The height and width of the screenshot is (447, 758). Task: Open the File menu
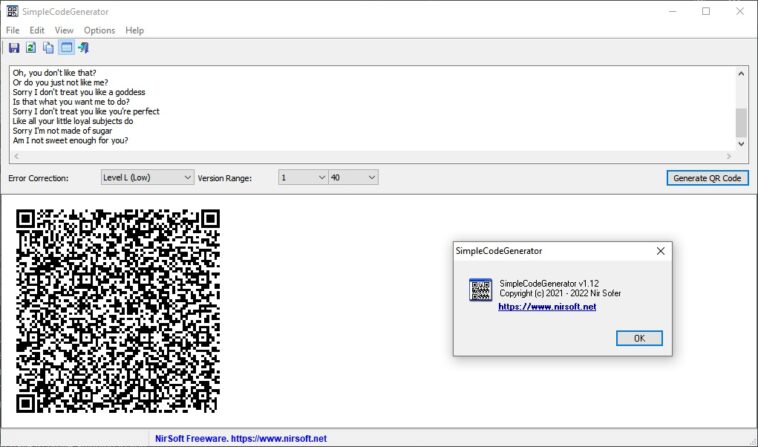pos(13,30)
